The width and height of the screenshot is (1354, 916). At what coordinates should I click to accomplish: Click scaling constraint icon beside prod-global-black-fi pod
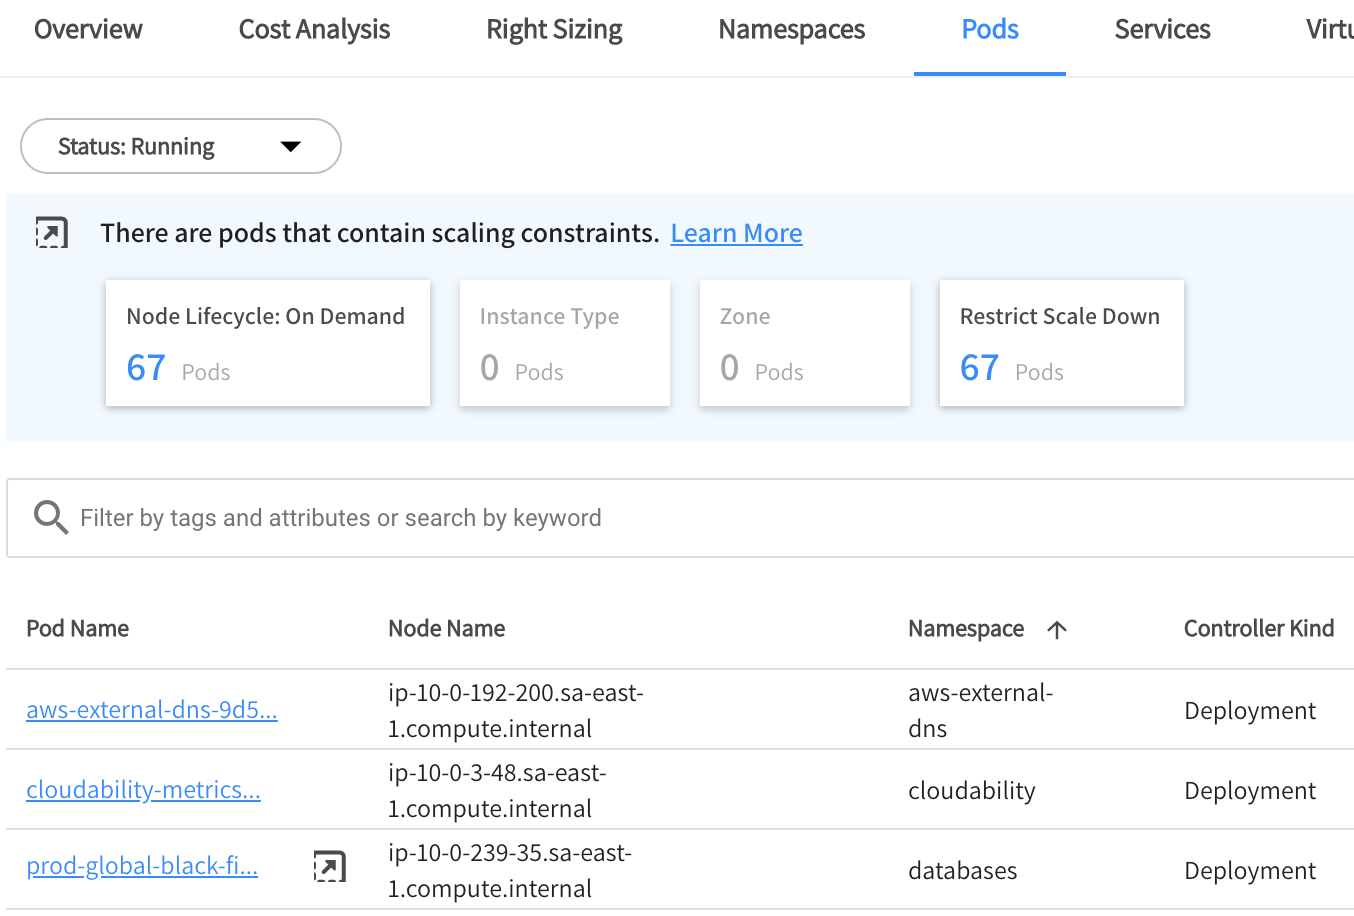point(329,866)
